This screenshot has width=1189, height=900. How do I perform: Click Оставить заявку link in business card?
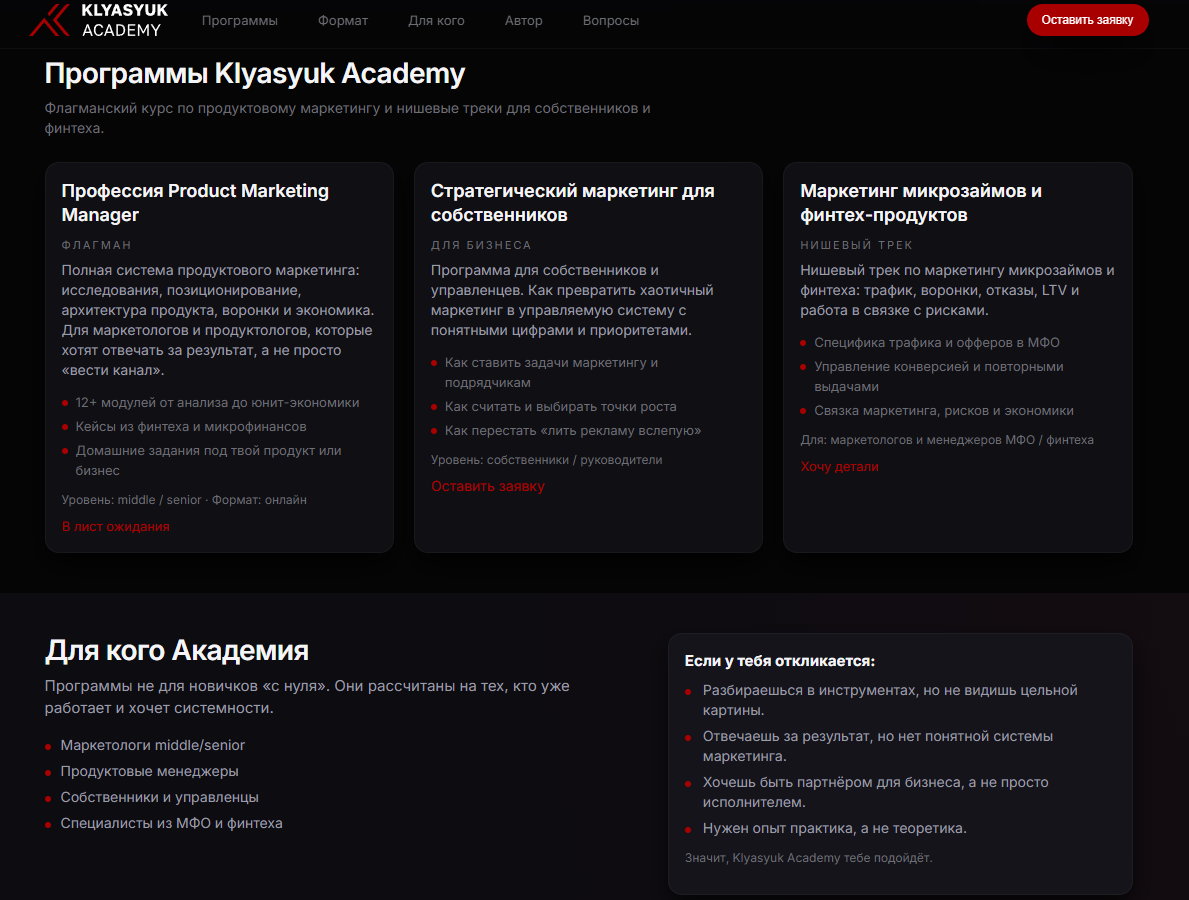tap(488, 486)
